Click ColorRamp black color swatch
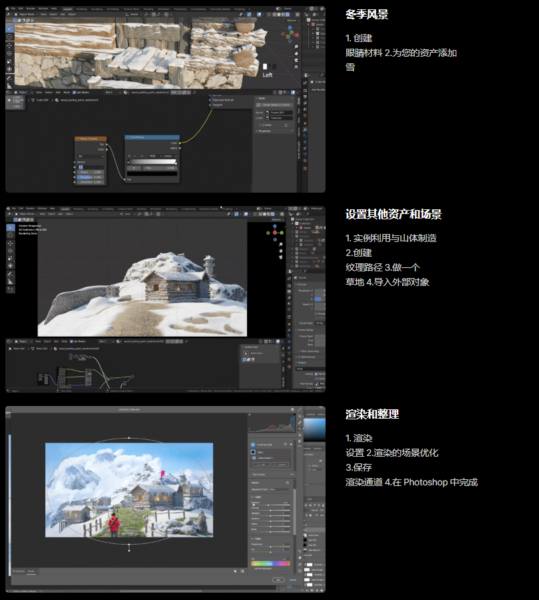539x600 pixels. [152, 173]
